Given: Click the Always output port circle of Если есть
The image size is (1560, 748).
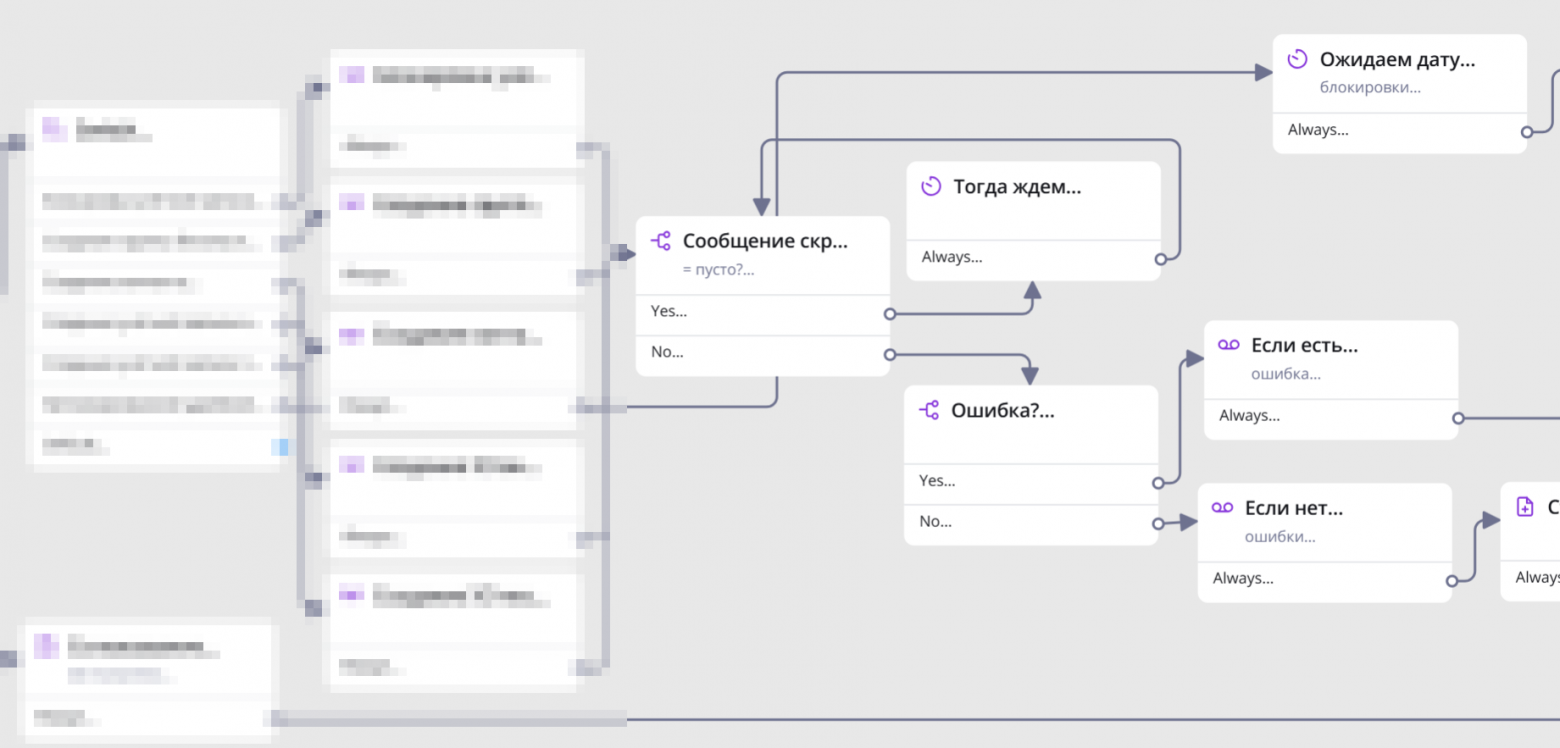Looking at the screenshot, I should (x=1458, y=418).
